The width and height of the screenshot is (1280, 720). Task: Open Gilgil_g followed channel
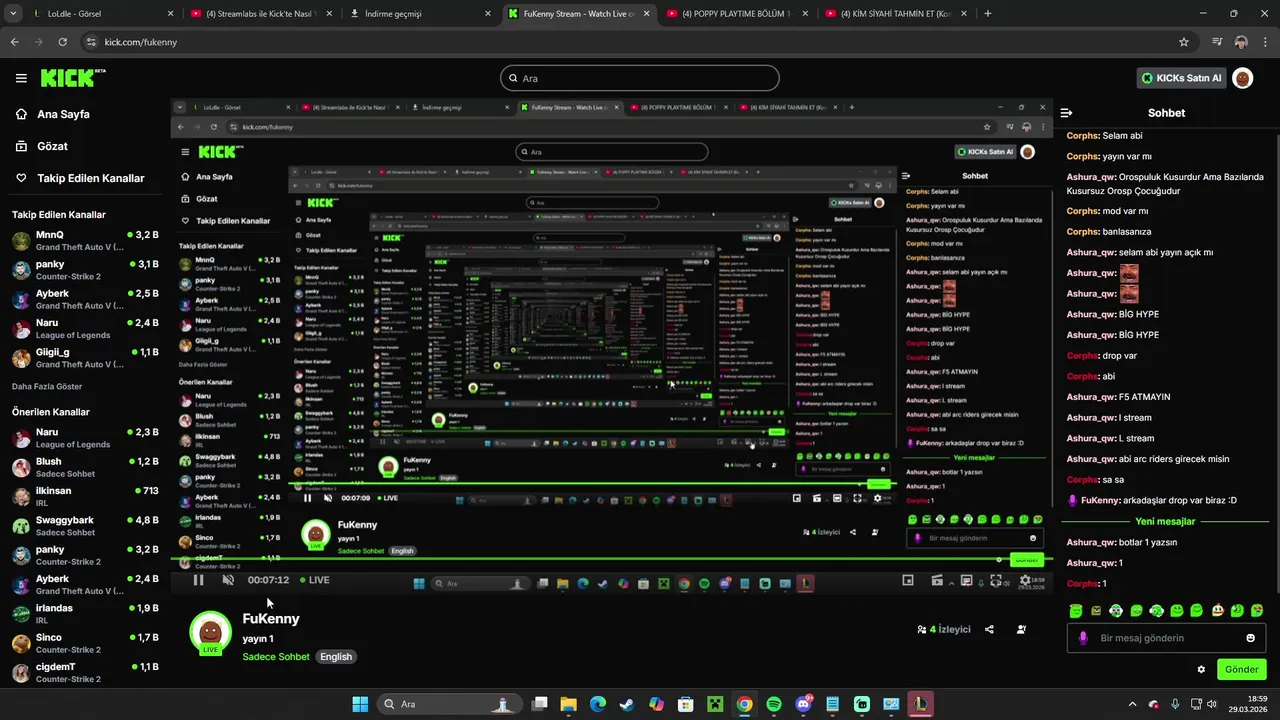(x=85, y=358)
